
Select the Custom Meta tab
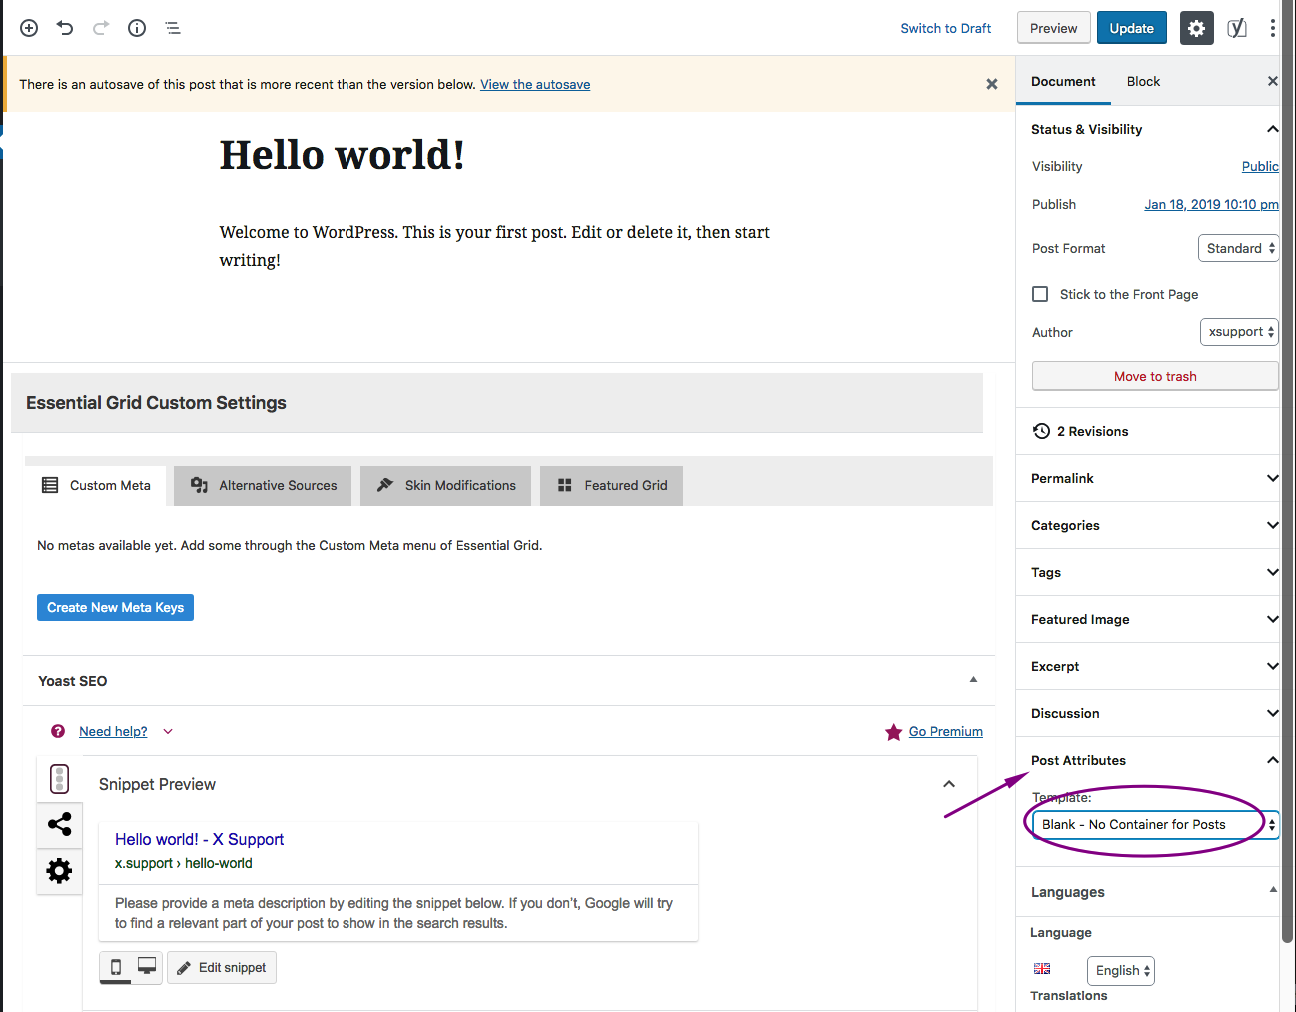pyautogui.click(x=96, y=485)
